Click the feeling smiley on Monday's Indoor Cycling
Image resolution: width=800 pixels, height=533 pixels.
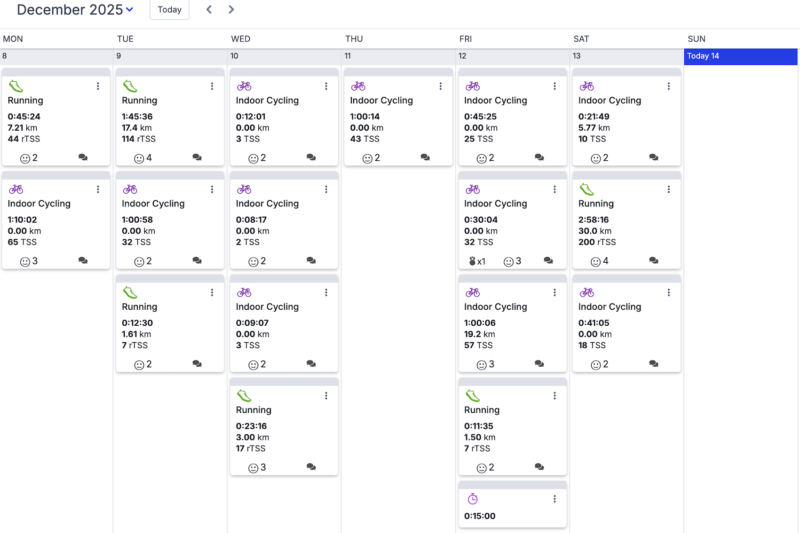(25, 262)
